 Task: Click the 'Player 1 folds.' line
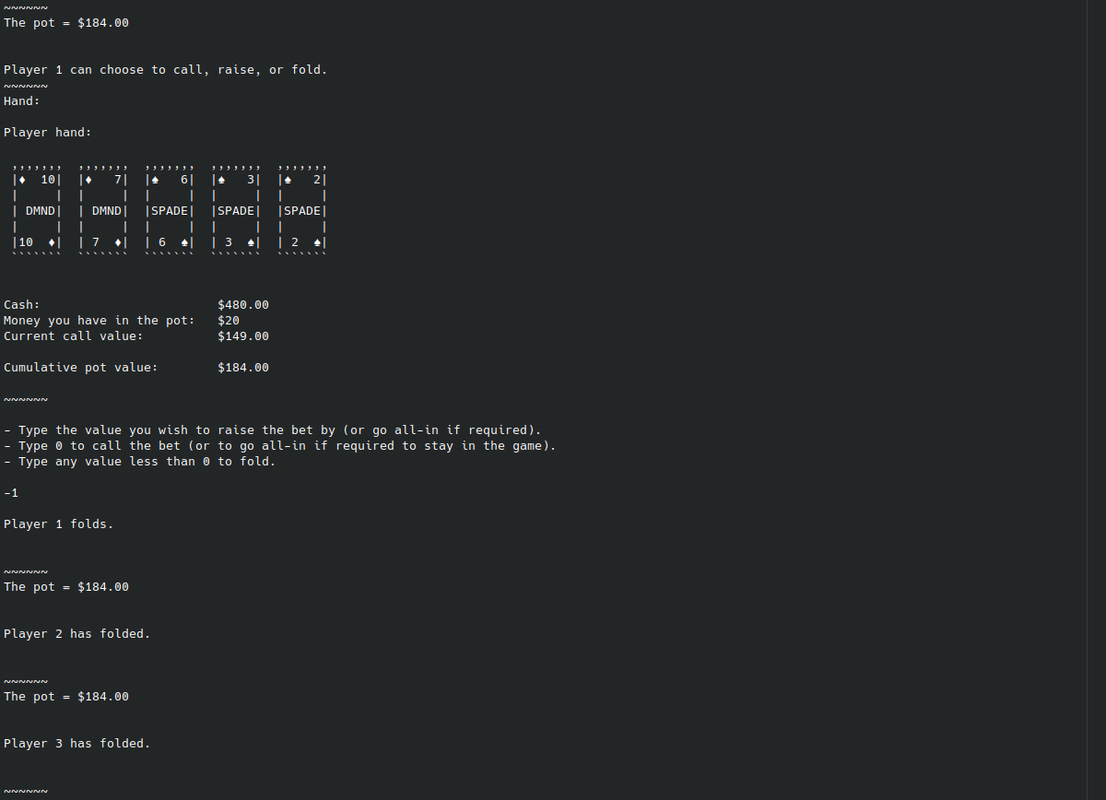pos(59,524)
